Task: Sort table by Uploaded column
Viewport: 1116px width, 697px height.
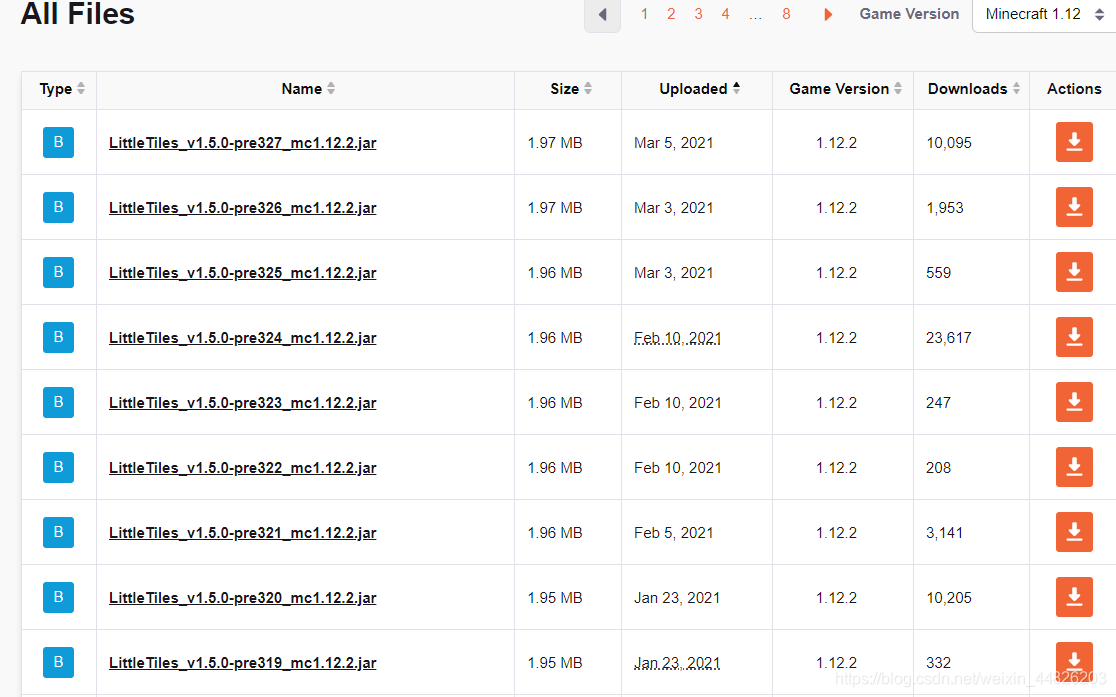Action: (x=700, y=88)
